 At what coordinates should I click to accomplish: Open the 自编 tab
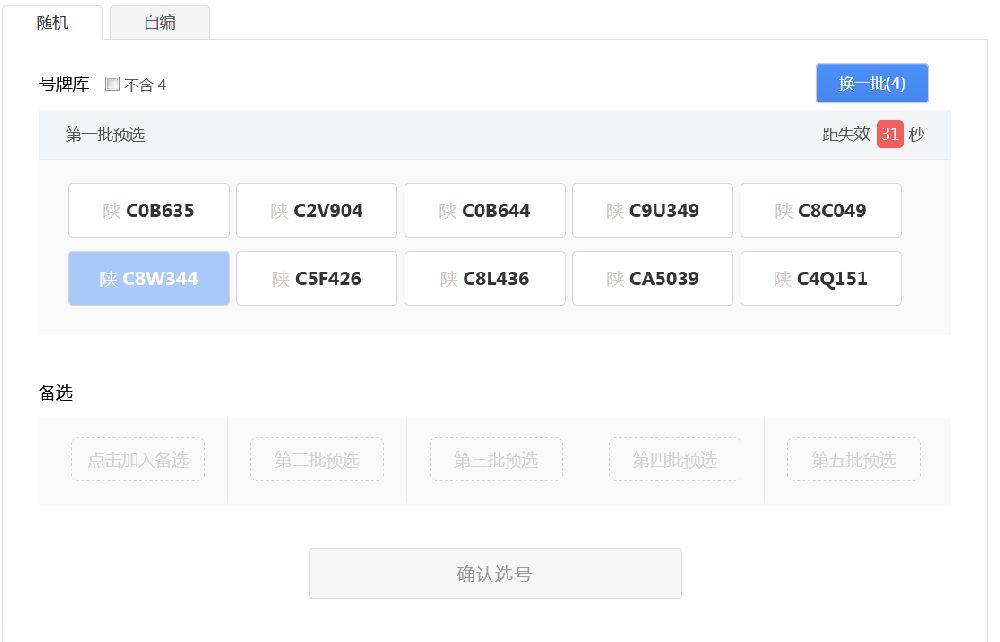point(160,22)
